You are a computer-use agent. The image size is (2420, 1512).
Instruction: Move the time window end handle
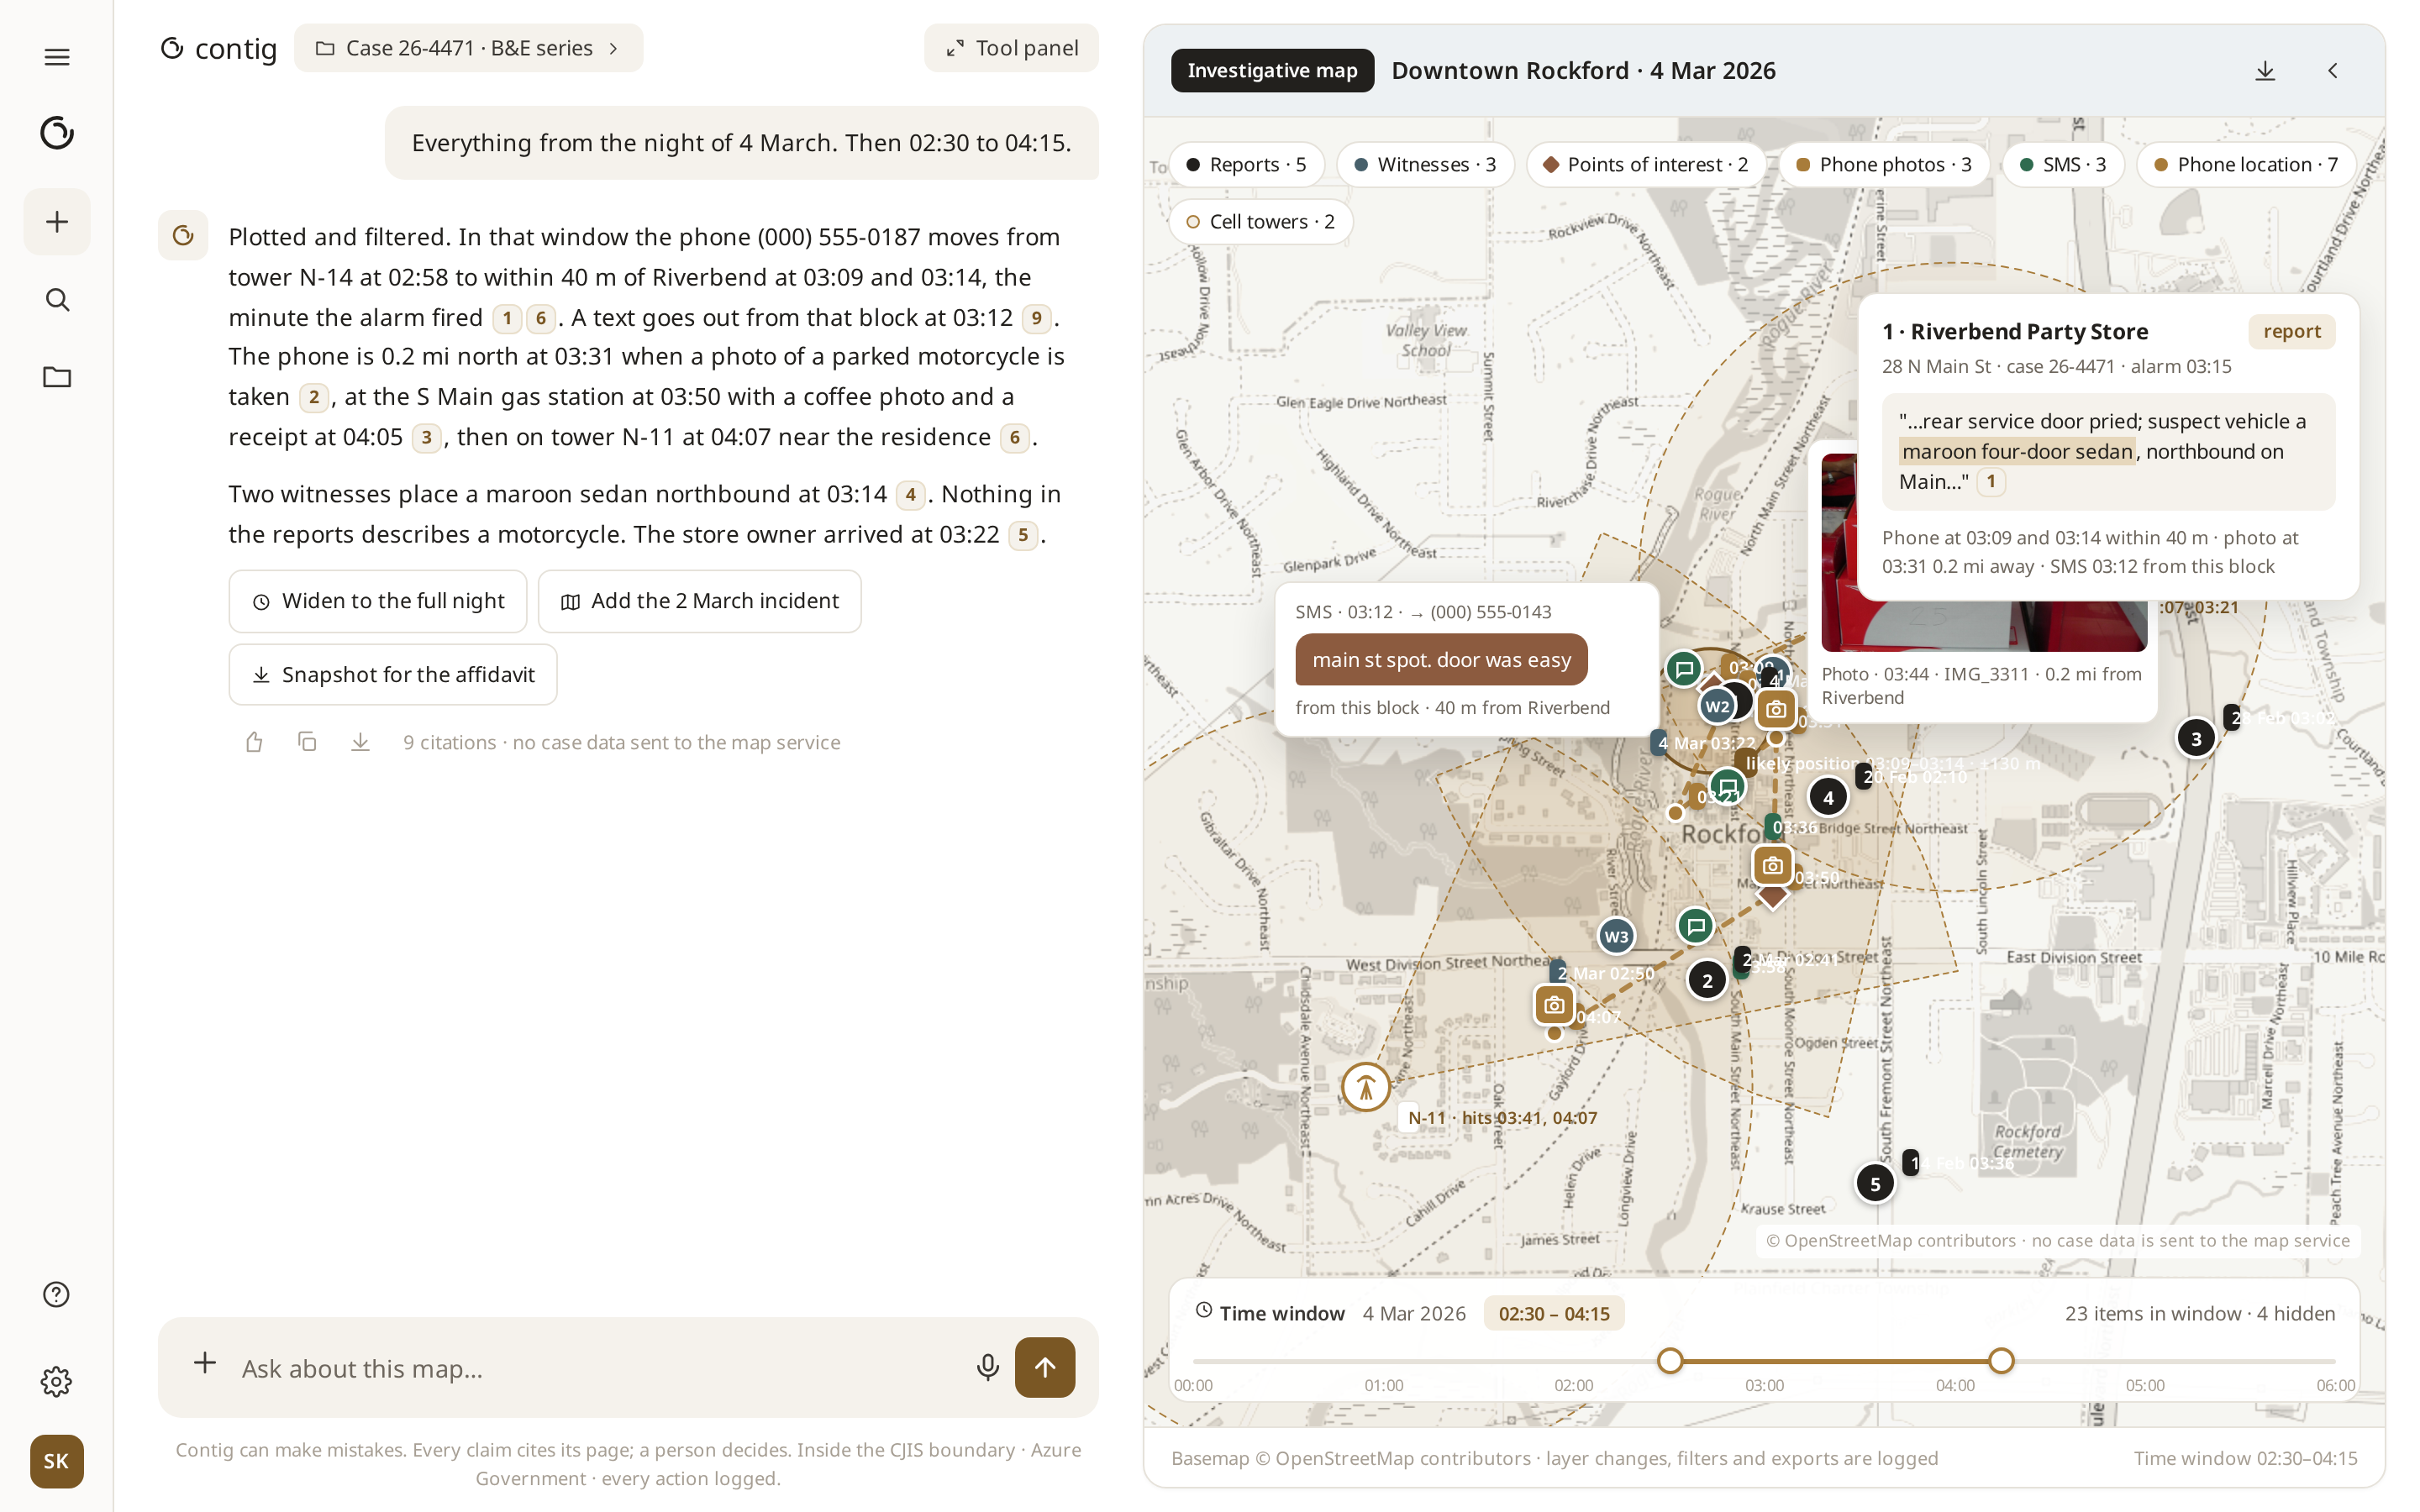tap(2001, 1361)
